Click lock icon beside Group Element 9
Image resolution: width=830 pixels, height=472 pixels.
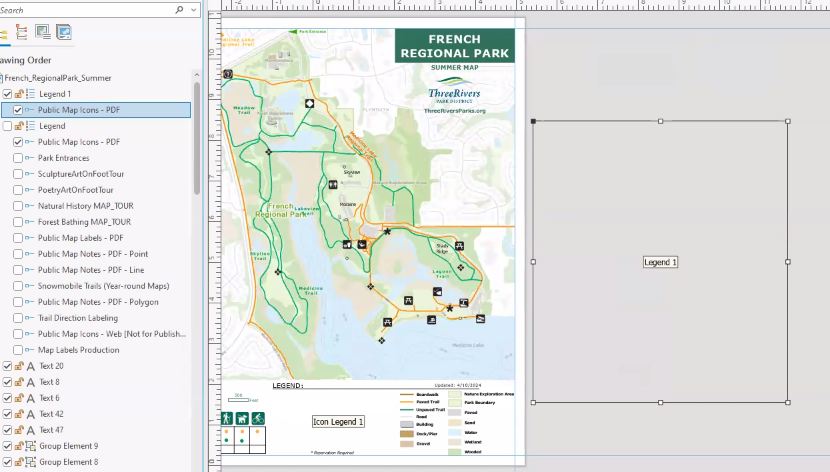(x=19, y=446)
